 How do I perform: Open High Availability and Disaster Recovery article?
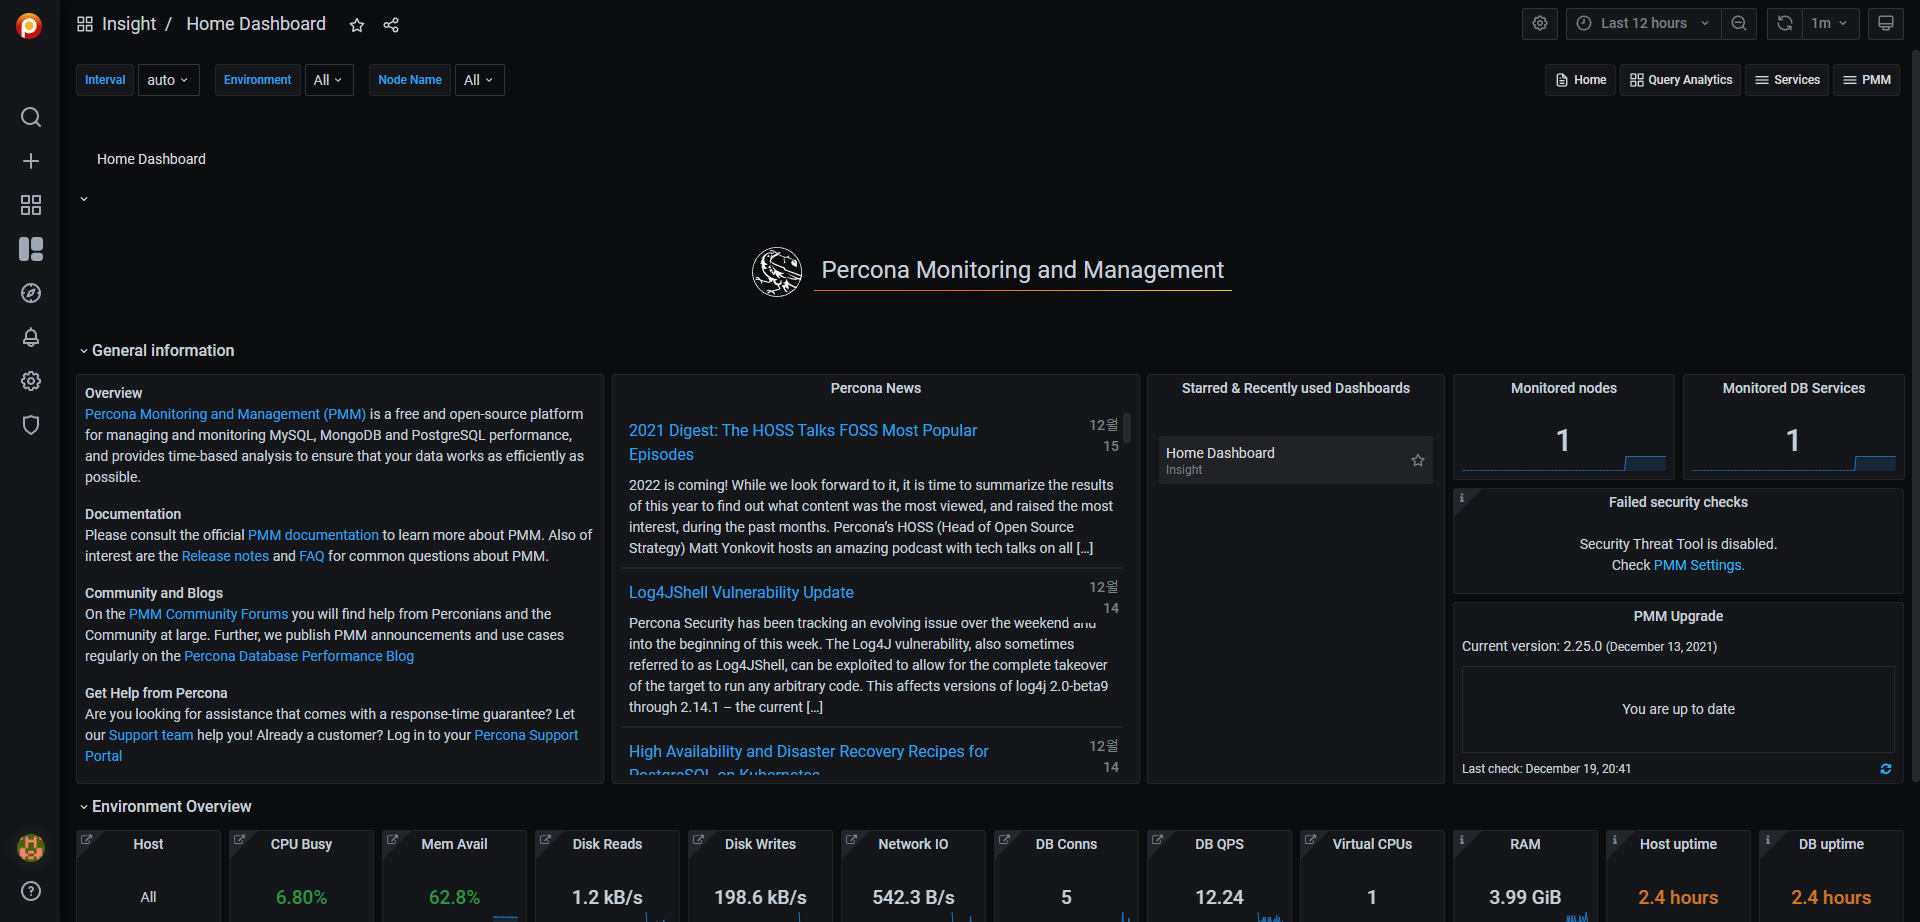click(x=808, y=762)
